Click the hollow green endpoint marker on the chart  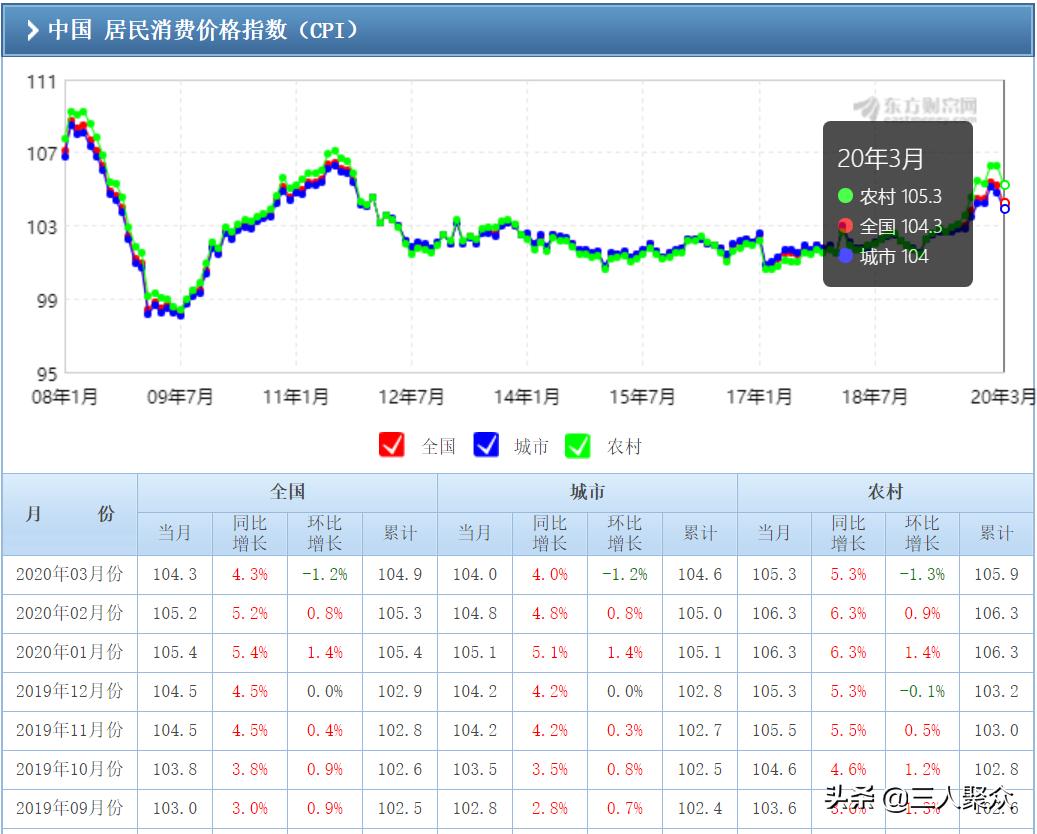point(1004,185)
